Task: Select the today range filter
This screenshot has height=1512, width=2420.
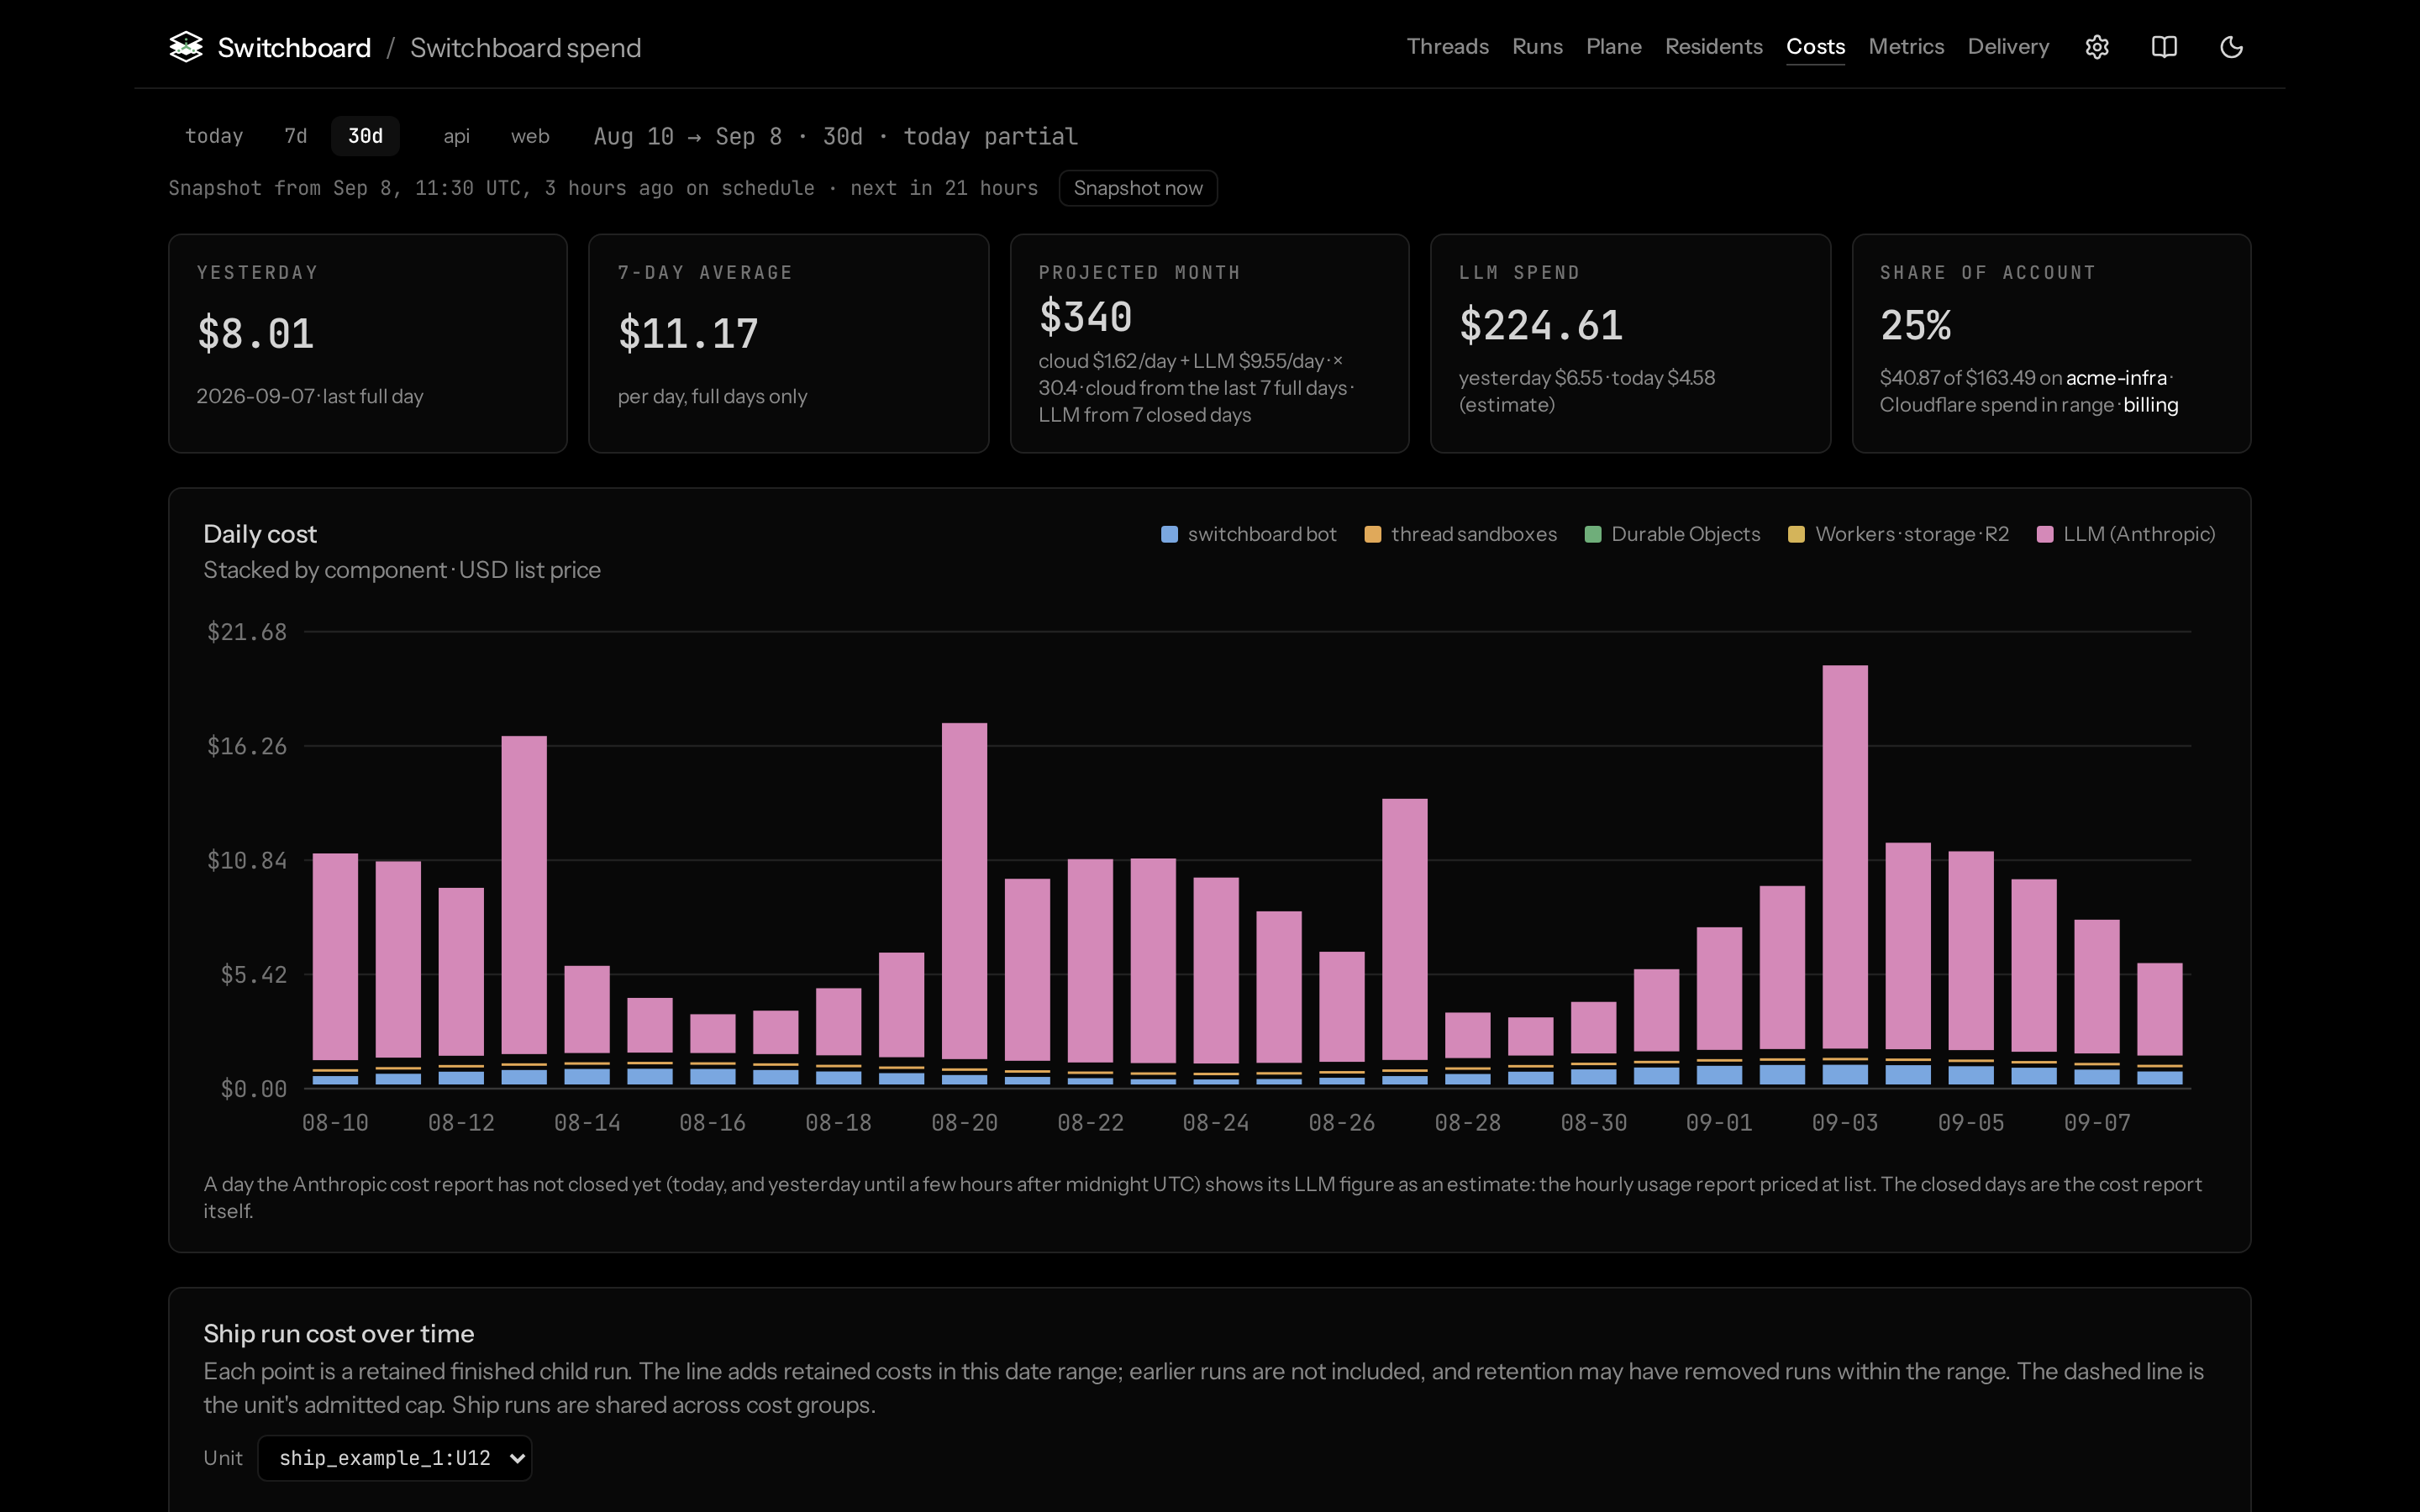Action: click(214, 136)
